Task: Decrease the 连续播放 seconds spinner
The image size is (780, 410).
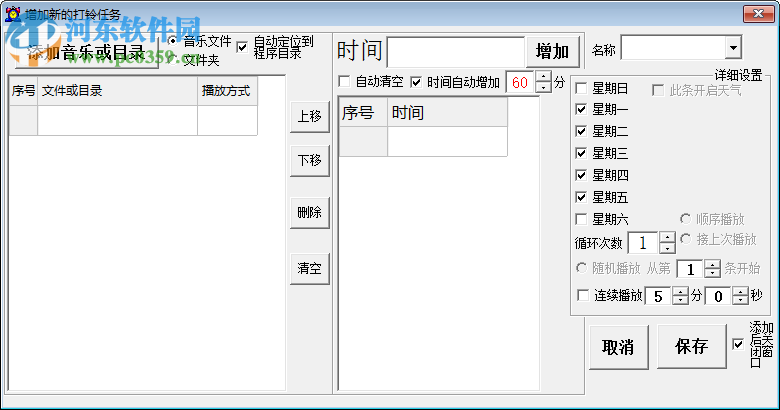Action: coord(740,301)
